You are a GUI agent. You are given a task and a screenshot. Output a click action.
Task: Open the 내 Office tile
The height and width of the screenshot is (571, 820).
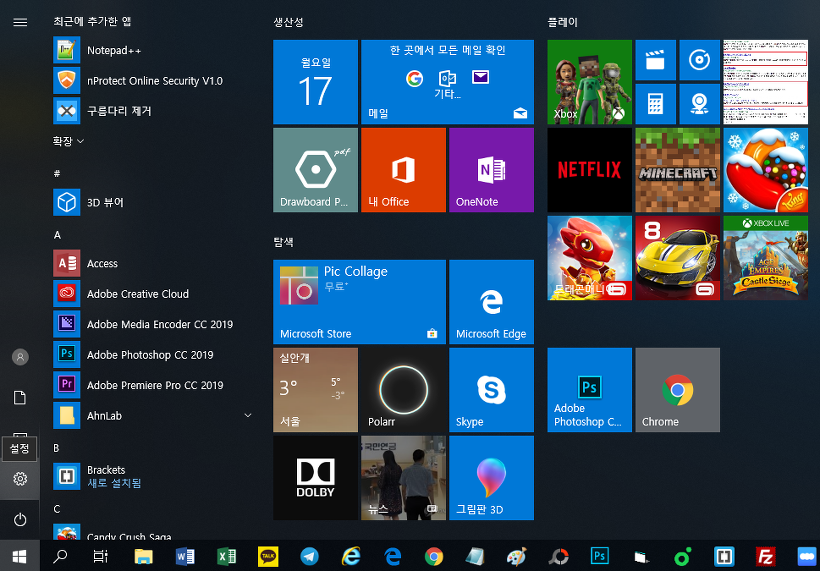(x=403, y=170)
